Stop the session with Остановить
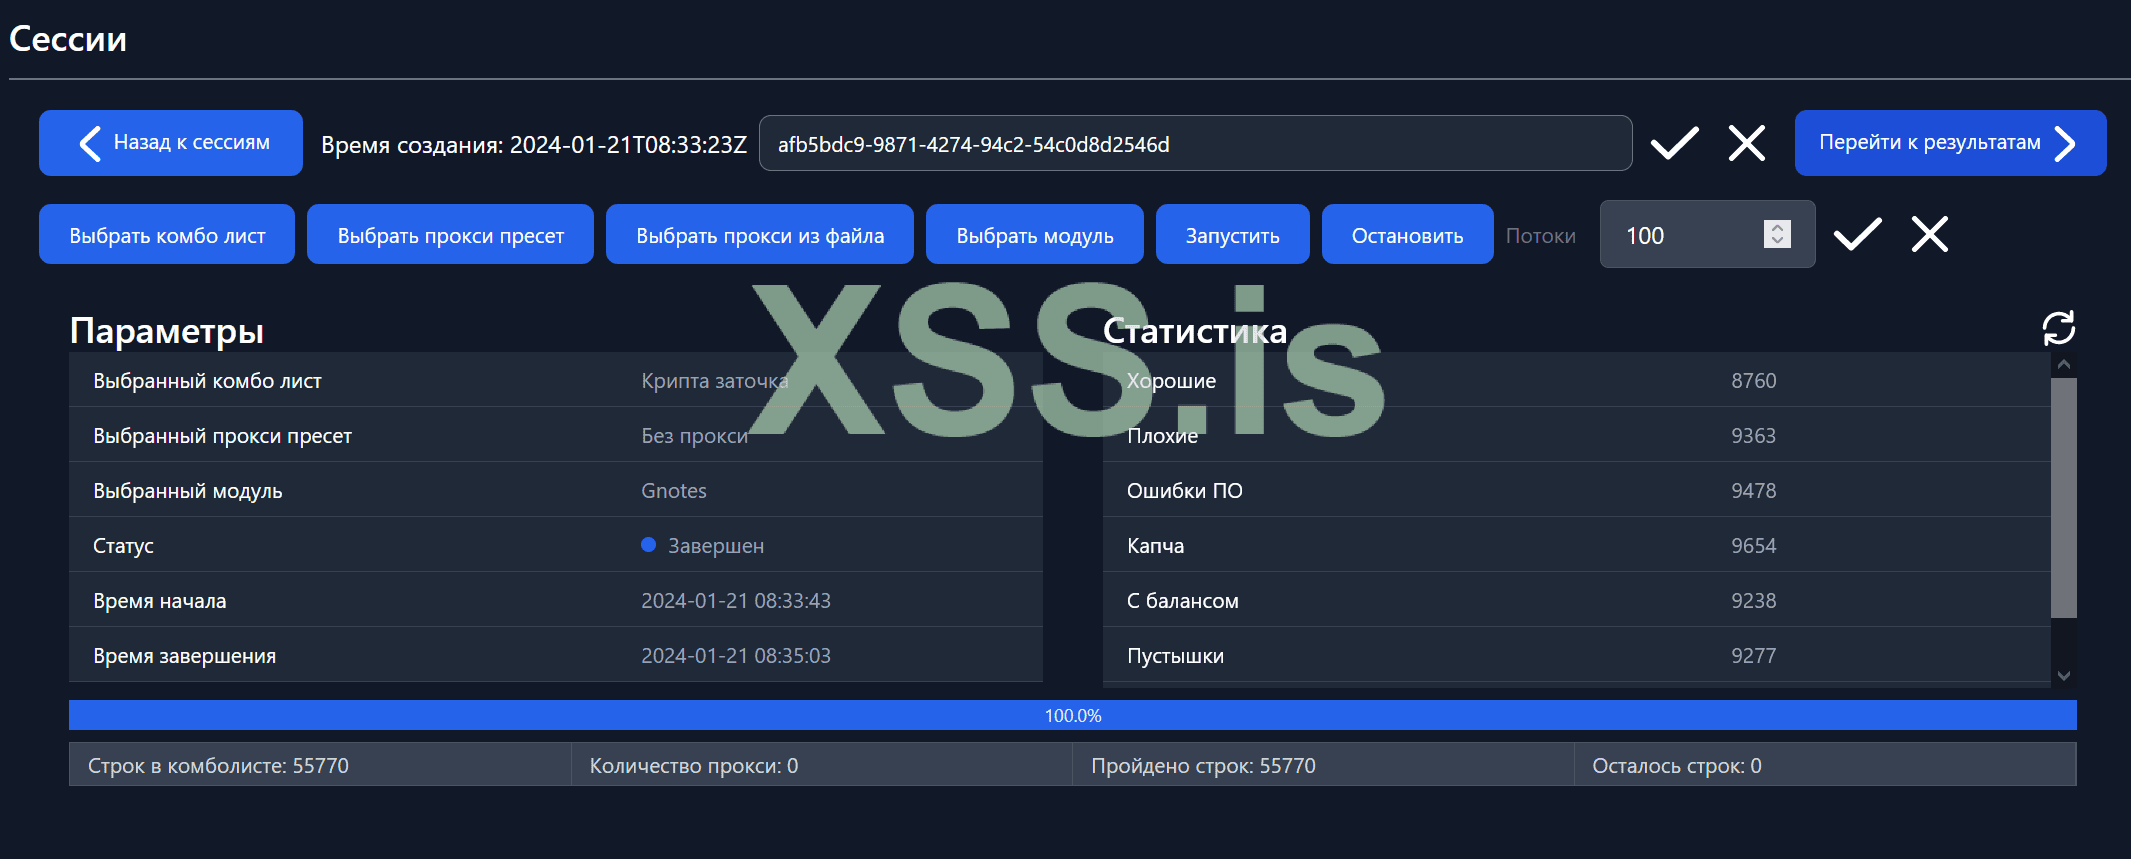This screenshot has height=859, width=2131. pos(1408,234)
